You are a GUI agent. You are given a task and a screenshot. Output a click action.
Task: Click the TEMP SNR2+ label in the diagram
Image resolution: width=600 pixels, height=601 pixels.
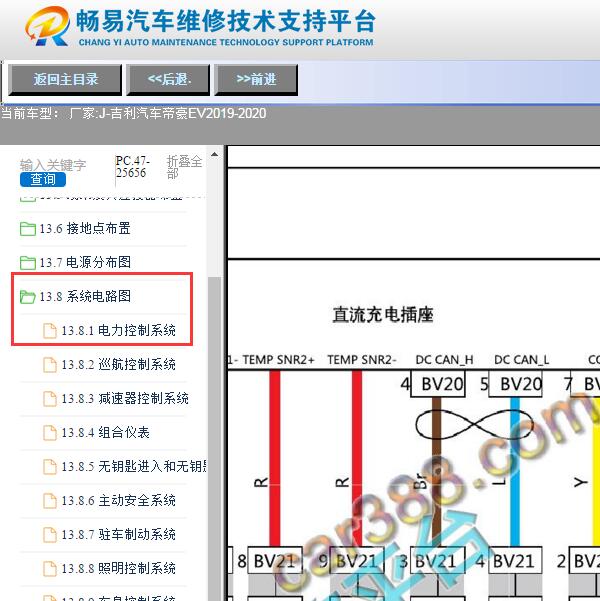(x=278, y=360)
